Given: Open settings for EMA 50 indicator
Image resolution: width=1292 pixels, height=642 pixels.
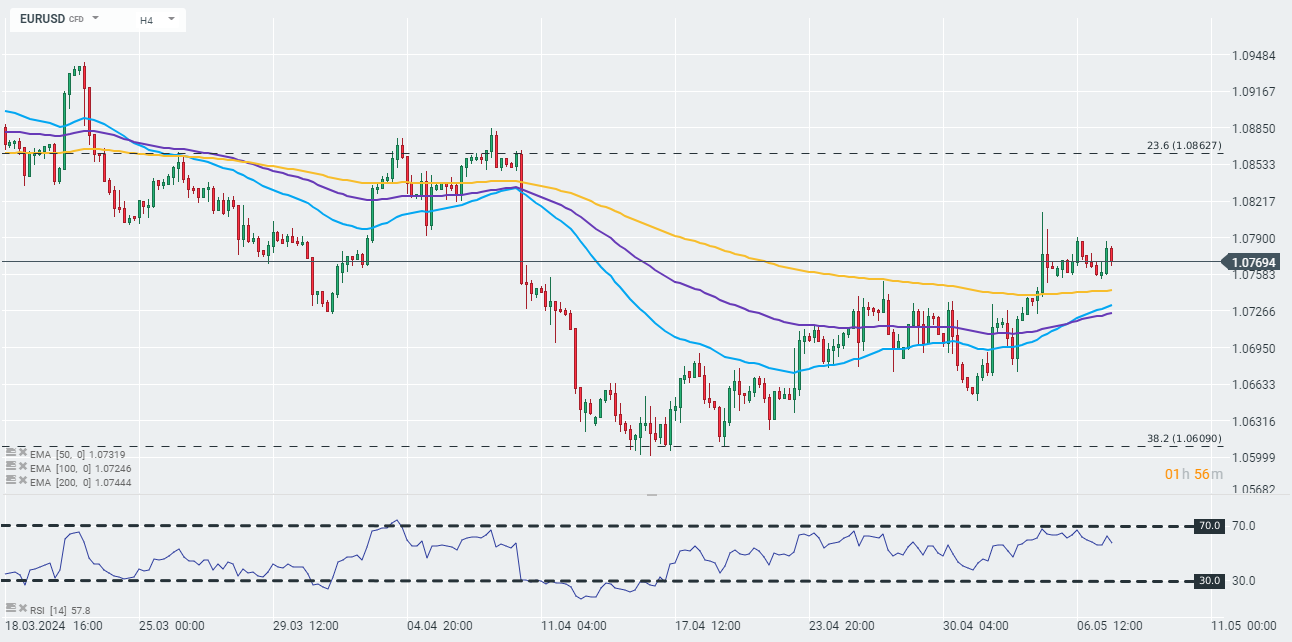Looking at the screenshot, I should click(x=11, y=452).
